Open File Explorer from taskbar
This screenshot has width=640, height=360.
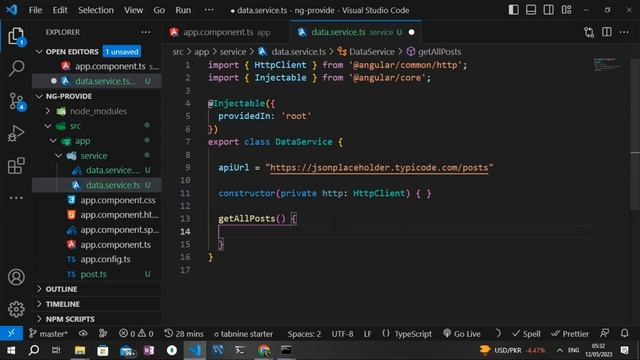(x=80, y=350)
